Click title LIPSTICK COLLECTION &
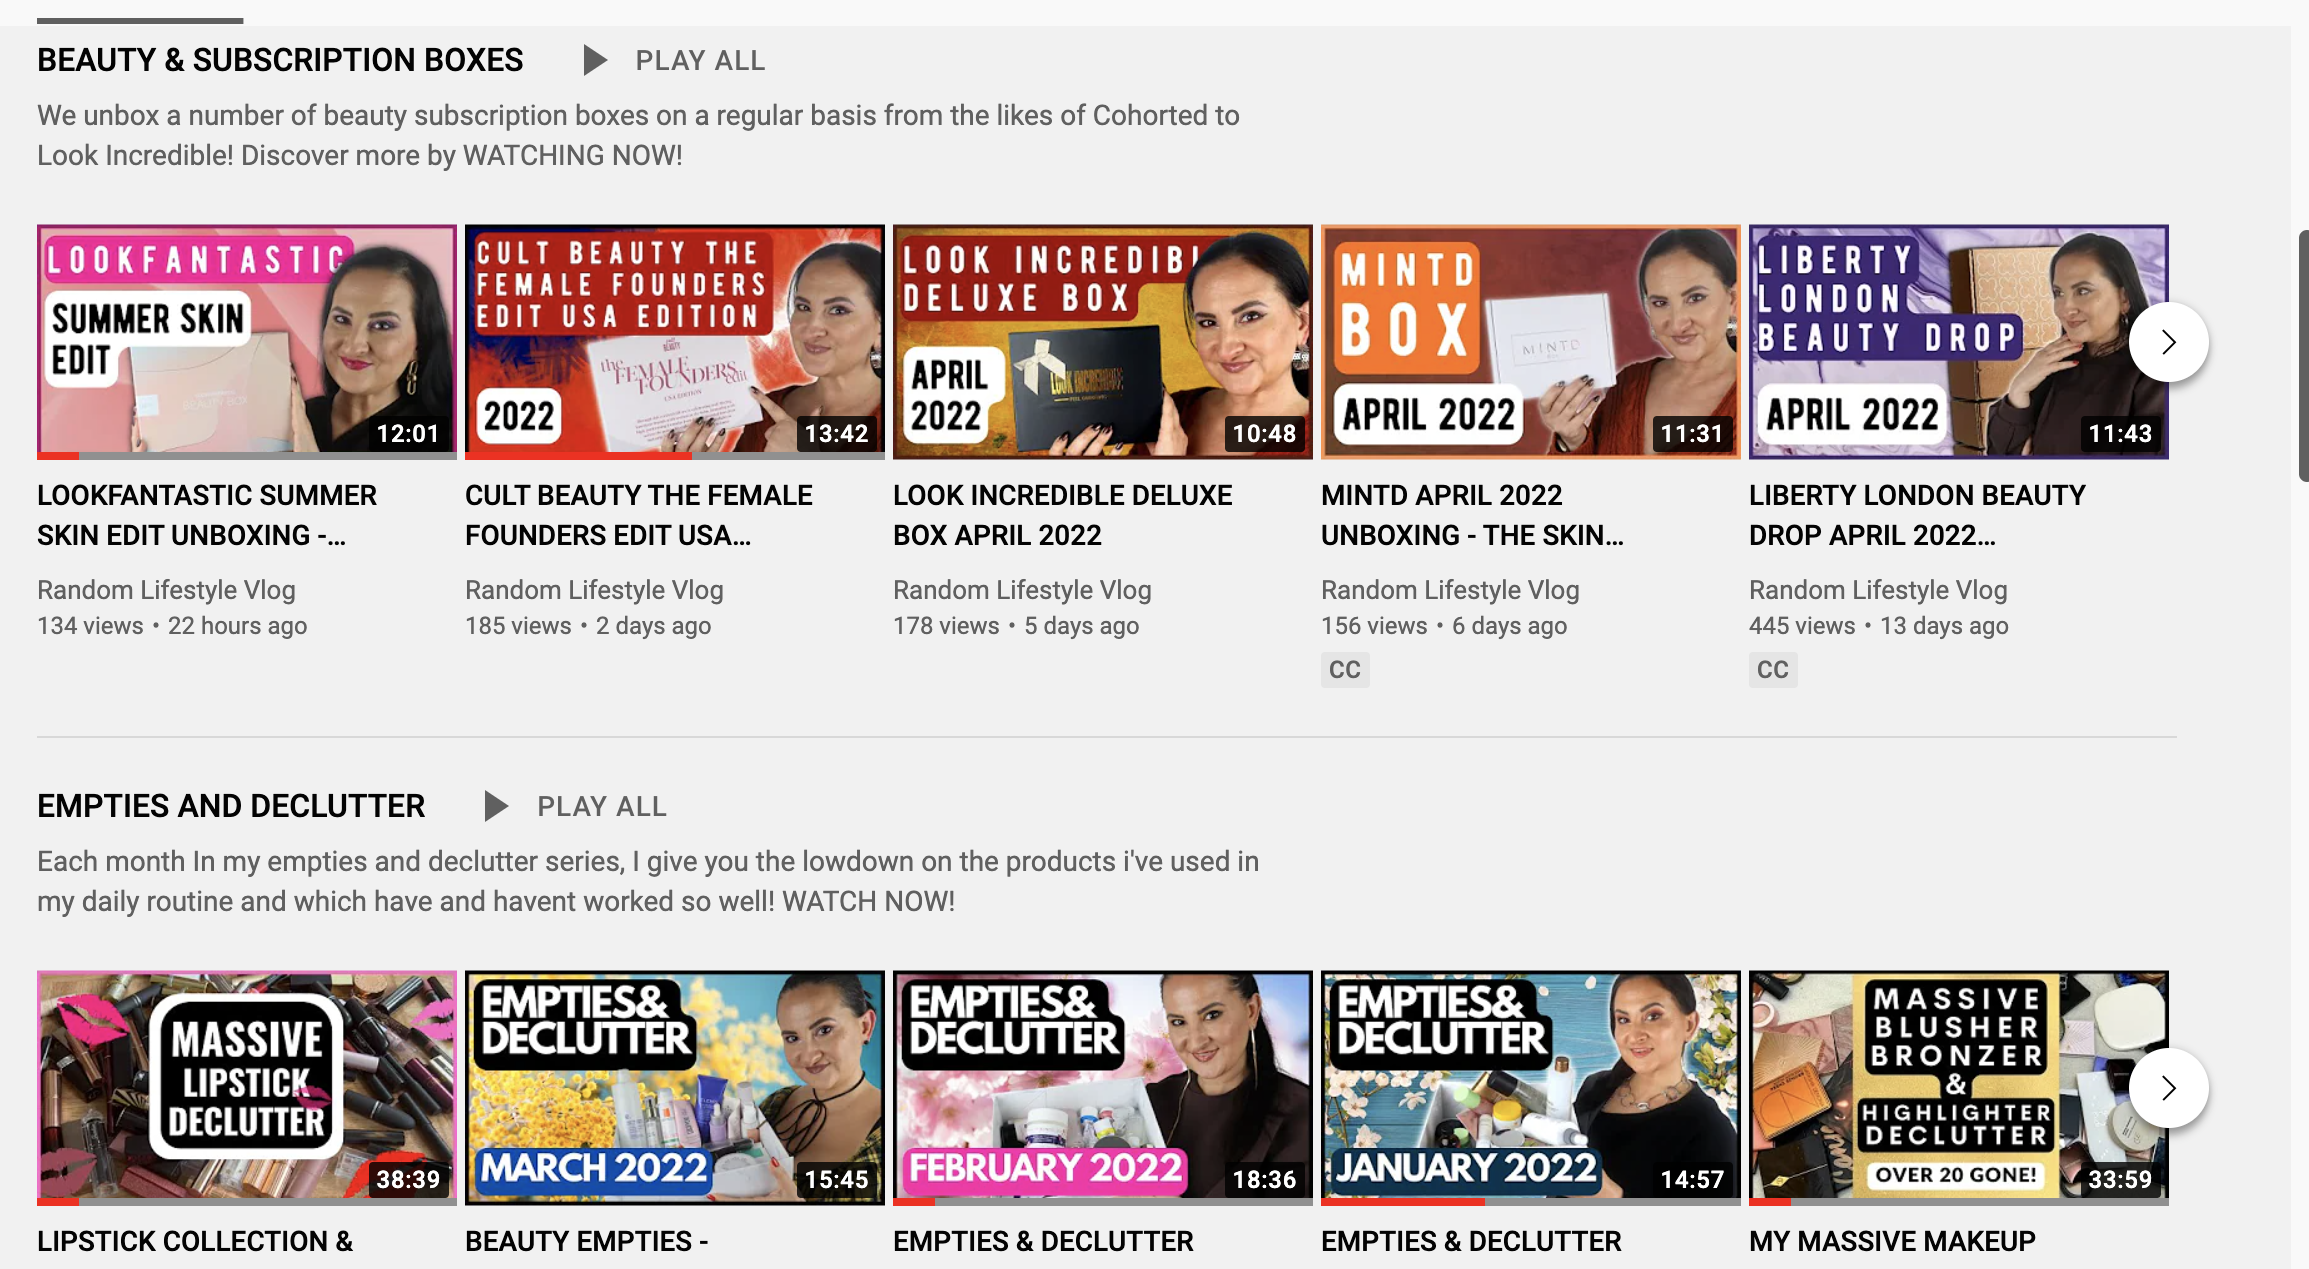The height and width of the screenshot is (1269, 2309). click(195, 1241)
